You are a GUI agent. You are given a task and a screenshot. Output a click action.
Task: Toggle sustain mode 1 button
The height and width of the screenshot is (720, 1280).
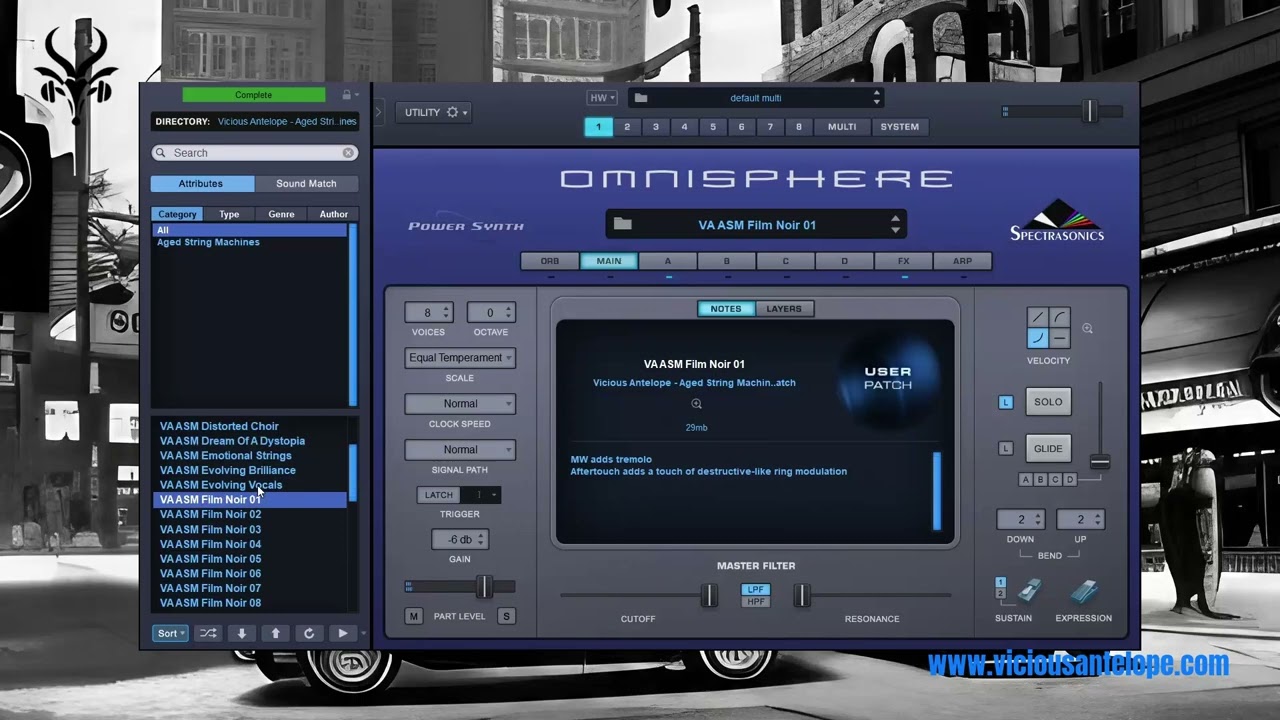pos(1000,583)
